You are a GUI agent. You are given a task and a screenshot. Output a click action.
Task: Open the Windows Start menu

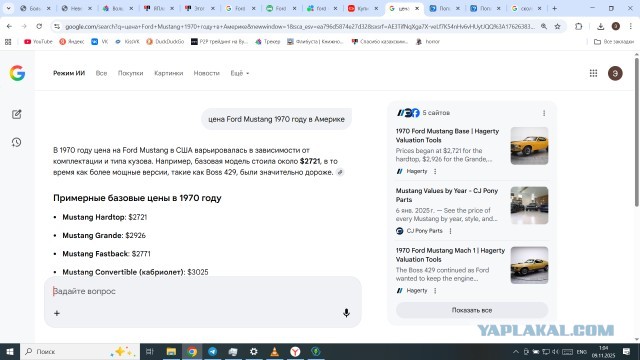coord(10,351)
